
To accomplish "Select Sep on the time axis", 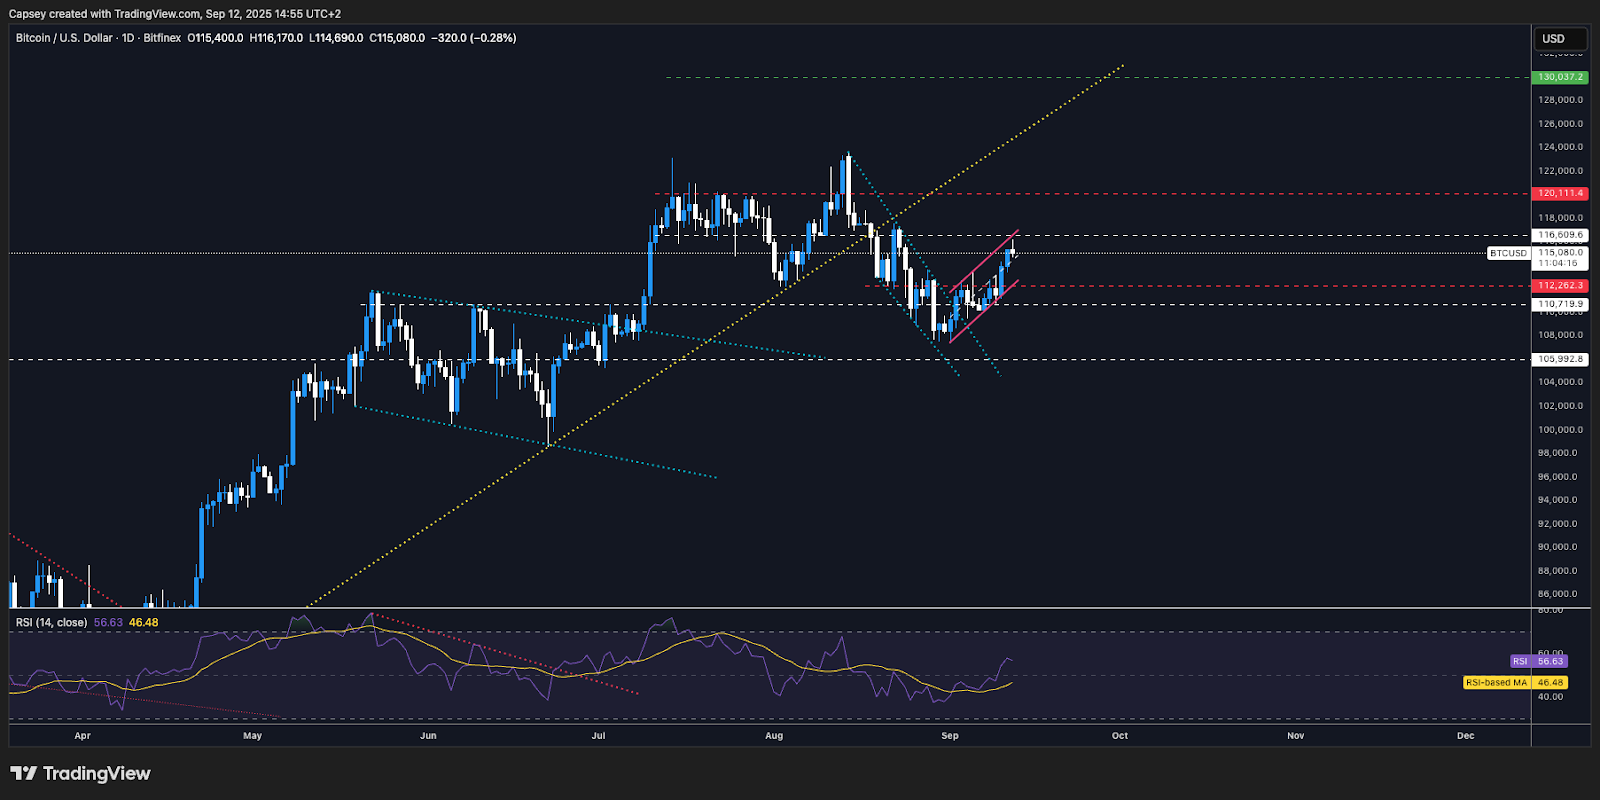I will click(x=950, y=735).
